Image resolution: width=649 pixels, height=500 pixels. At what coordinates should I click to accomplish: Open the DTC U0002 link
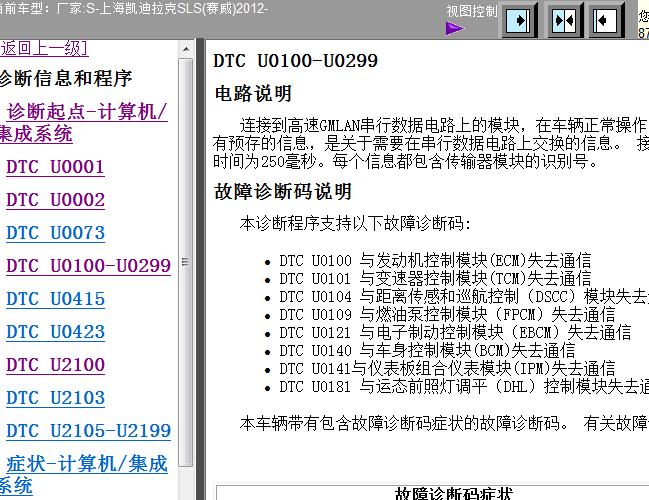tap(55, 200)
